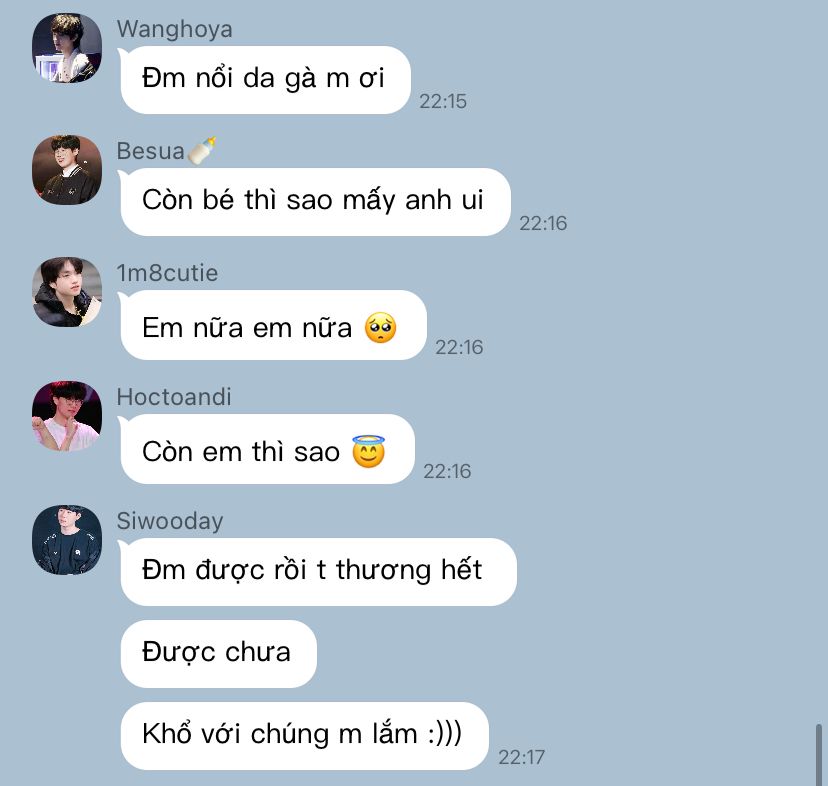This screenshot has width=828, height=786.
Task: Tap the baby bottle emoji next to Besua
Action: click(x=202, y=151)
